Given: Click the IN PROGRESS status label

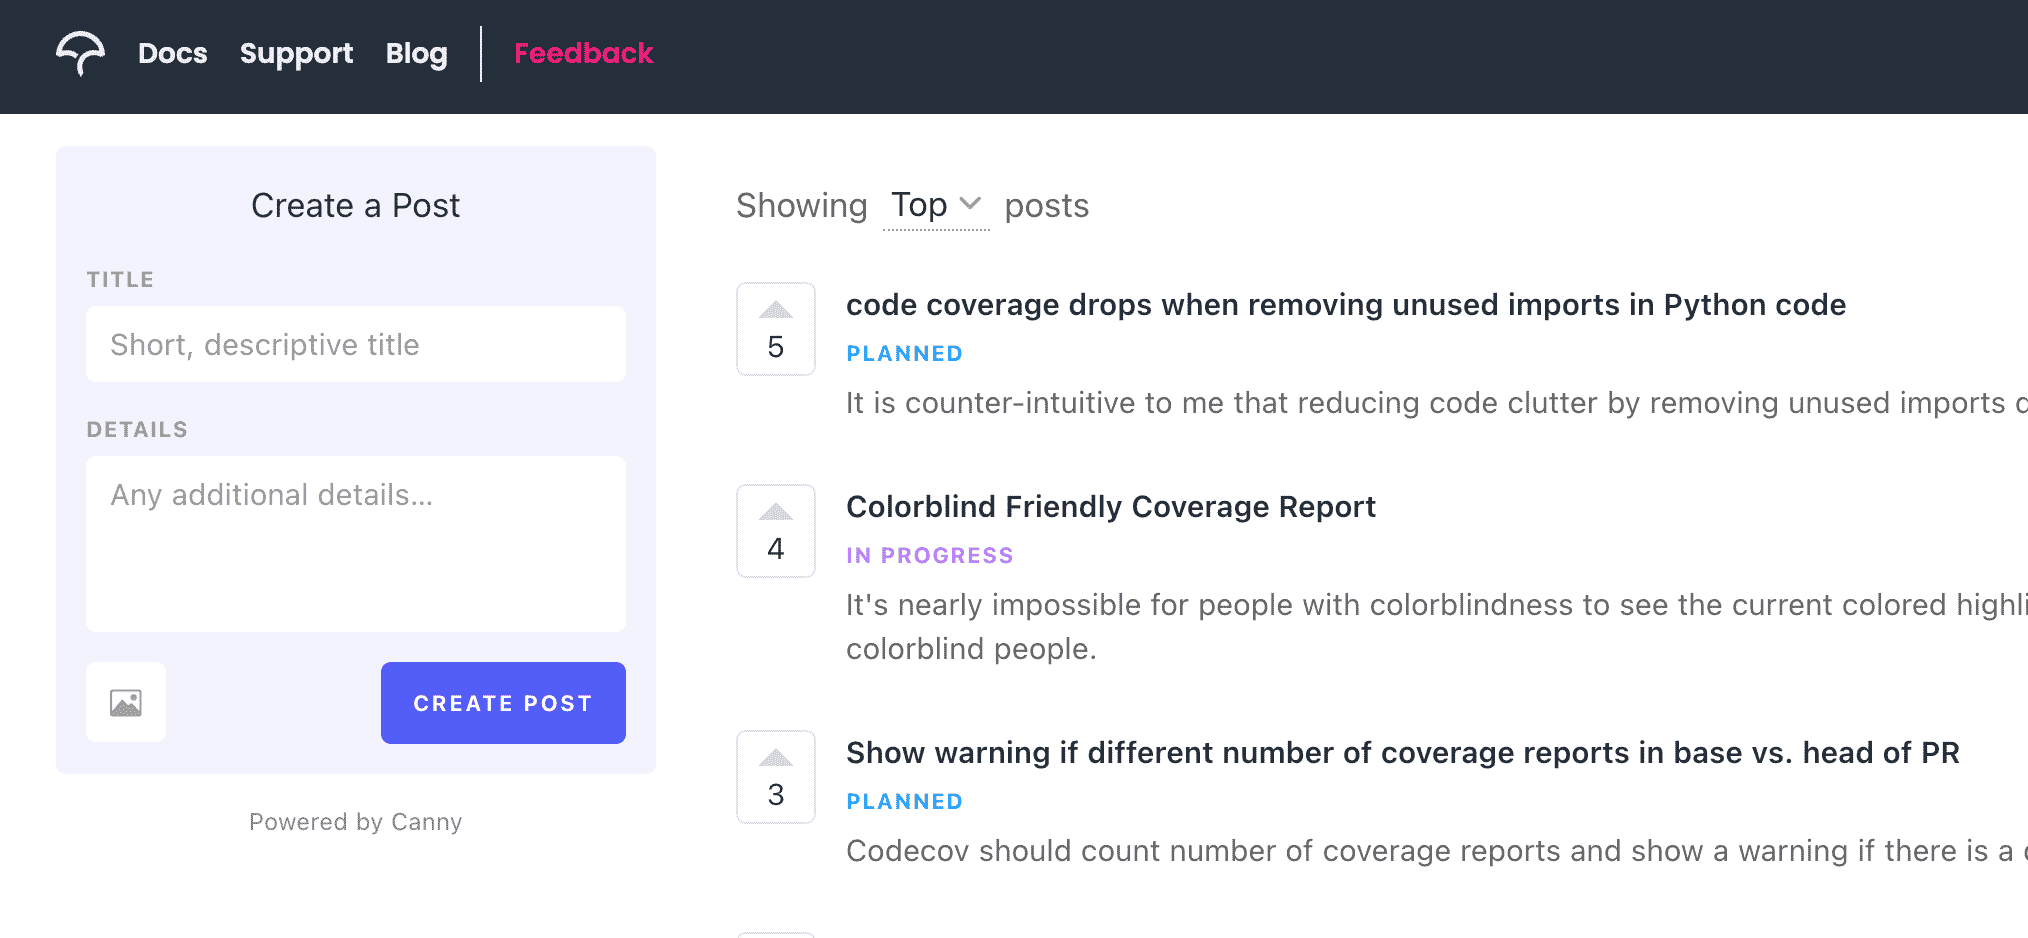Looking at the screenshot, I should click(929, 555).
